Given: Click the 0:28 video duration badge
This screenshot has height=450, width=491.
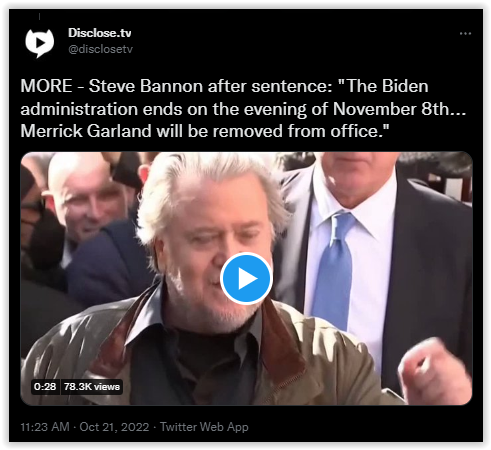Looking at the screenshot, I should 45,387.
